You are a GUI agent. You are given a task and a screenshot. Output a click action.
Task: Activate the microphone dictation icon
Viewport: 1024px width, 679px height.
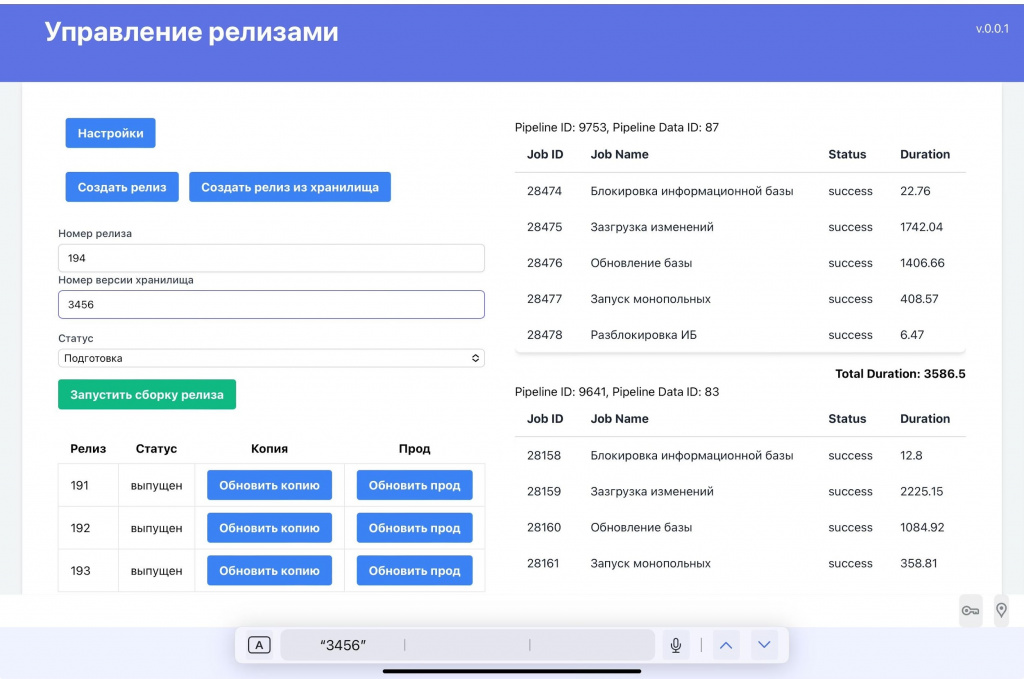675,645
